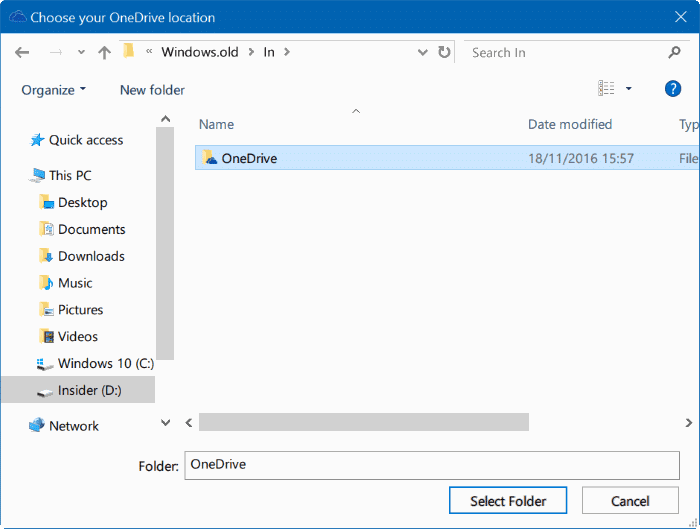Screen dimensions: 700x529
Task: Click the Windows 10 (C:) drive icon
Action: (45, 364)
